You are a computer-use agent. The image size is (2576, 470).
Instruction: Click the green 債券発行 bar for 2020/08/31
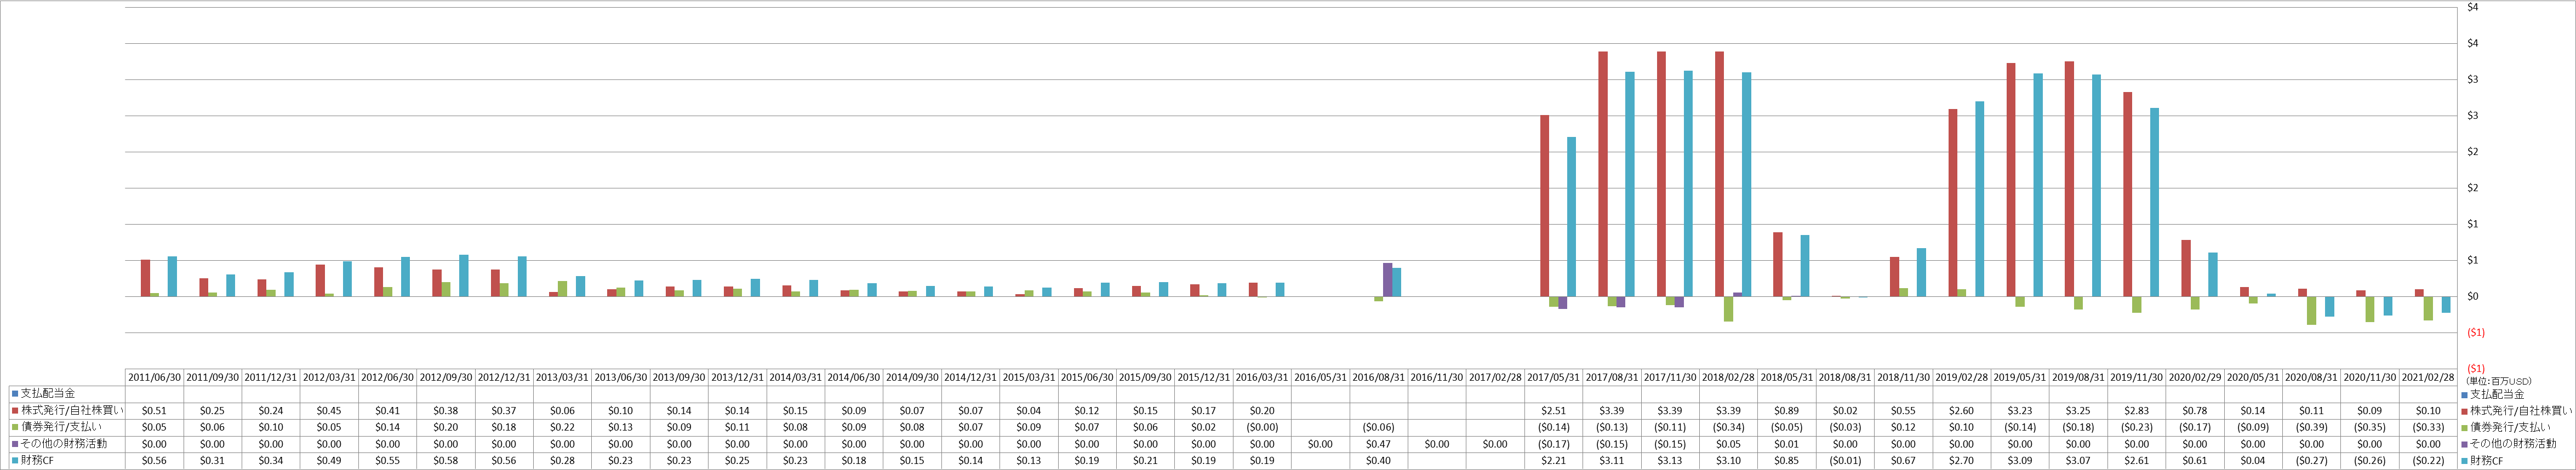click(2312, 311)
